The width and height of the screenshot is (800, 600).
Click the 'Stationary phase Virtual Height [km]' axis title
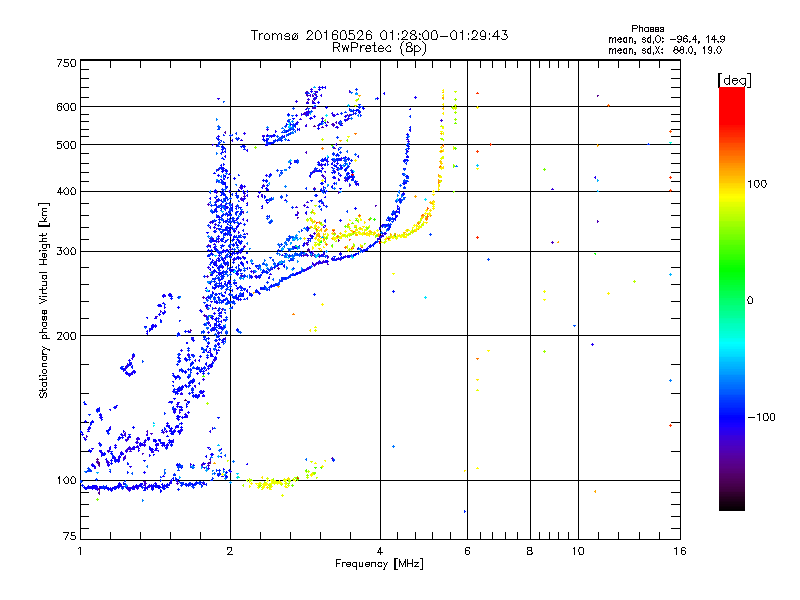click(44, 300)
